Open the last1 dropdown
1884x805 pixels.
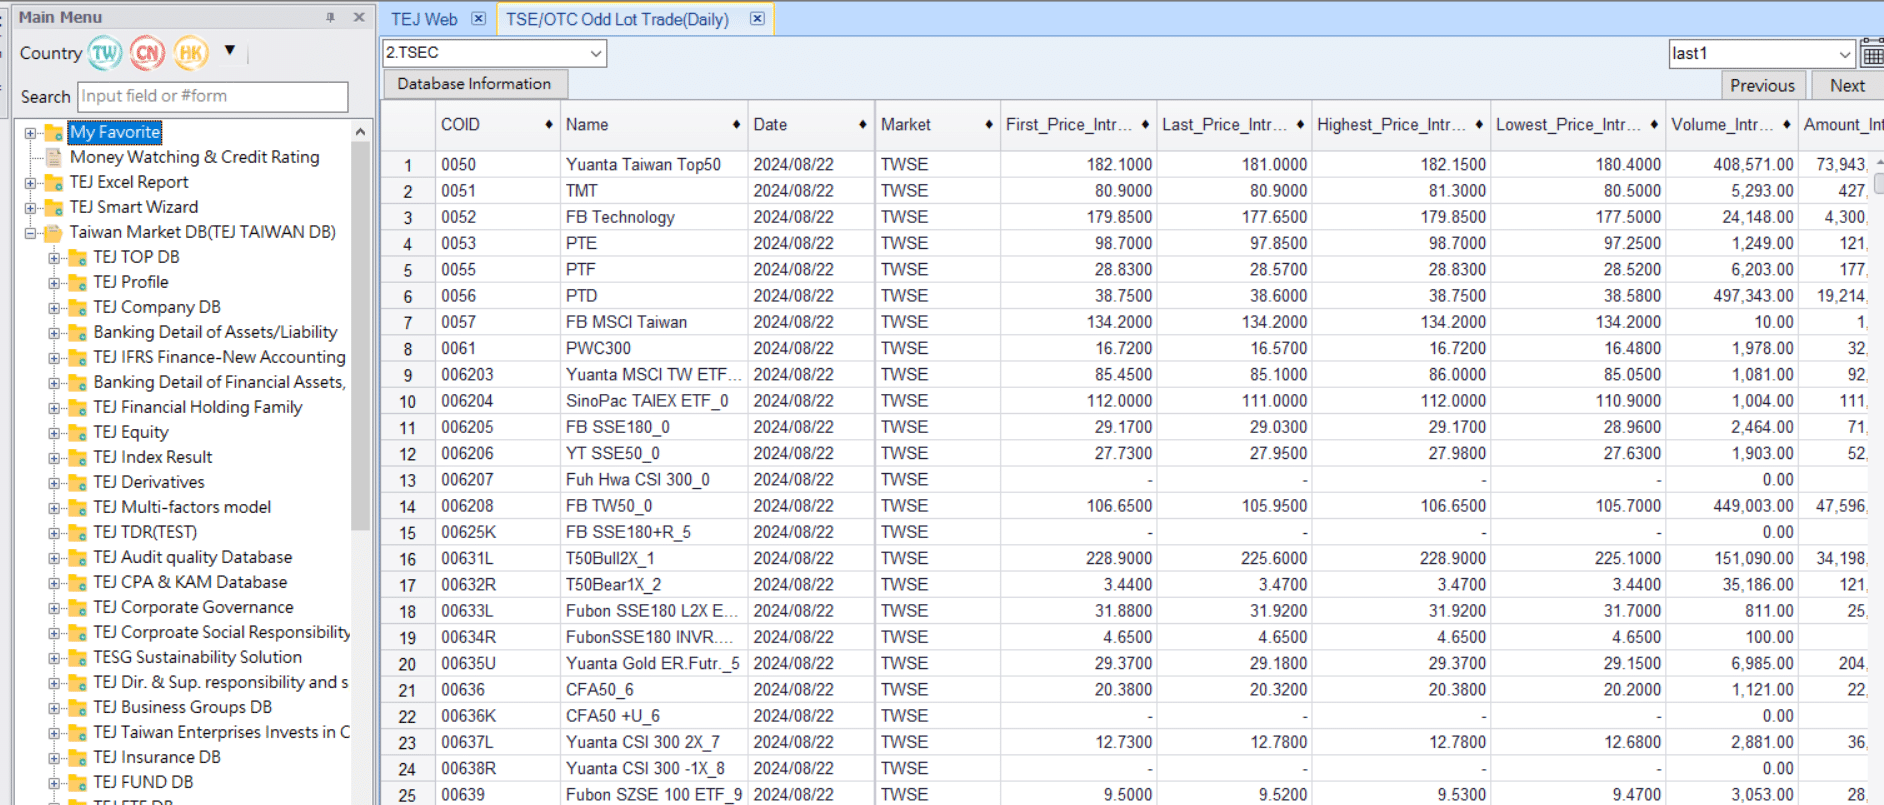pos(1844,54)
